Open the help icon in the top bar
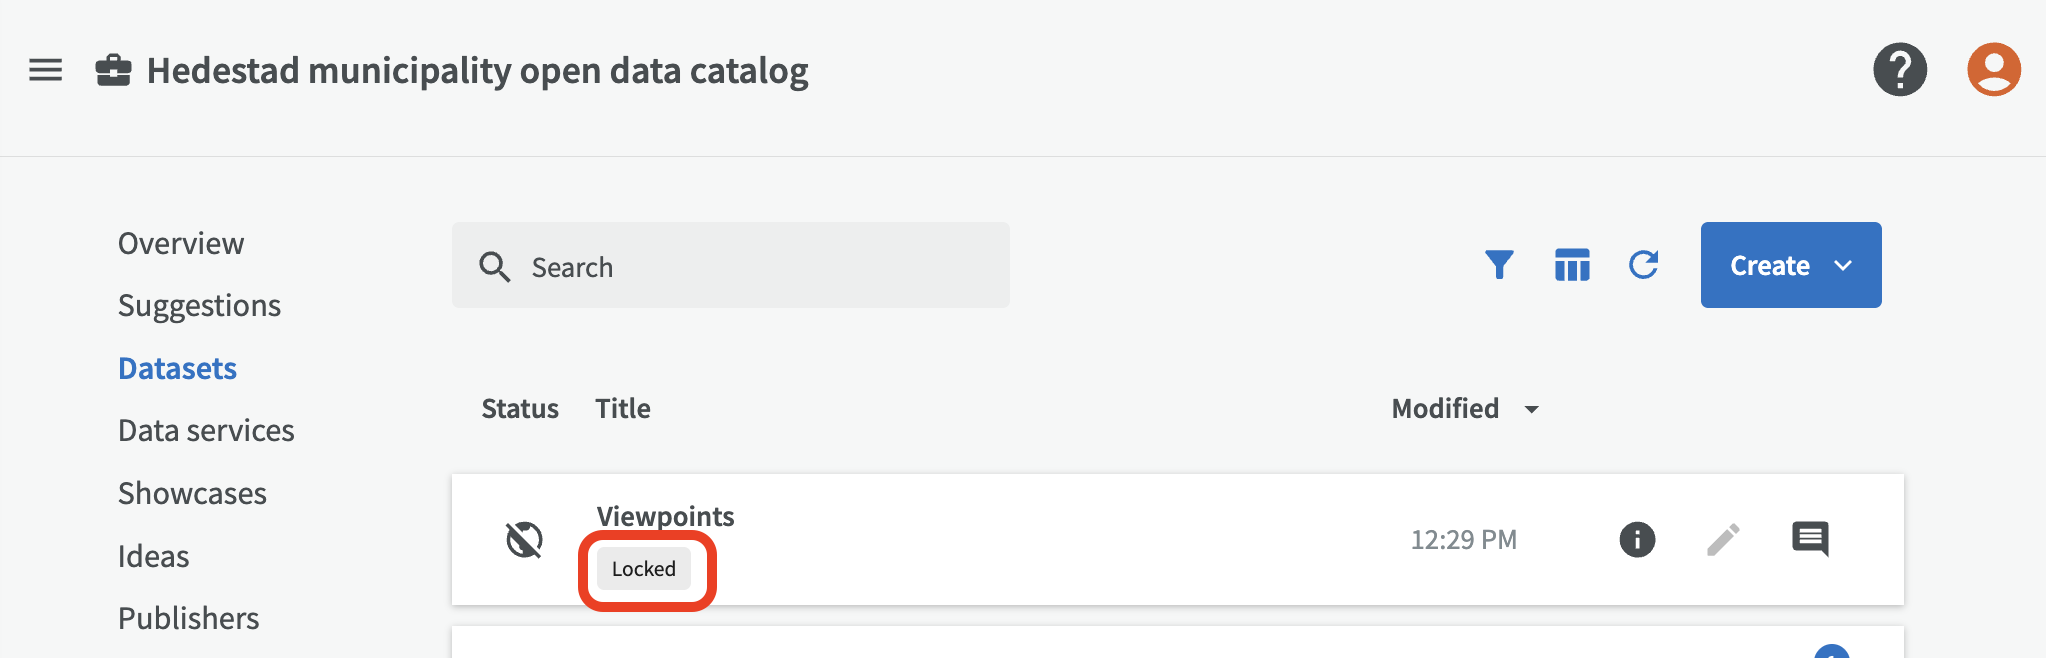Screen dimensions: 2046x658 pos(1900,69)
